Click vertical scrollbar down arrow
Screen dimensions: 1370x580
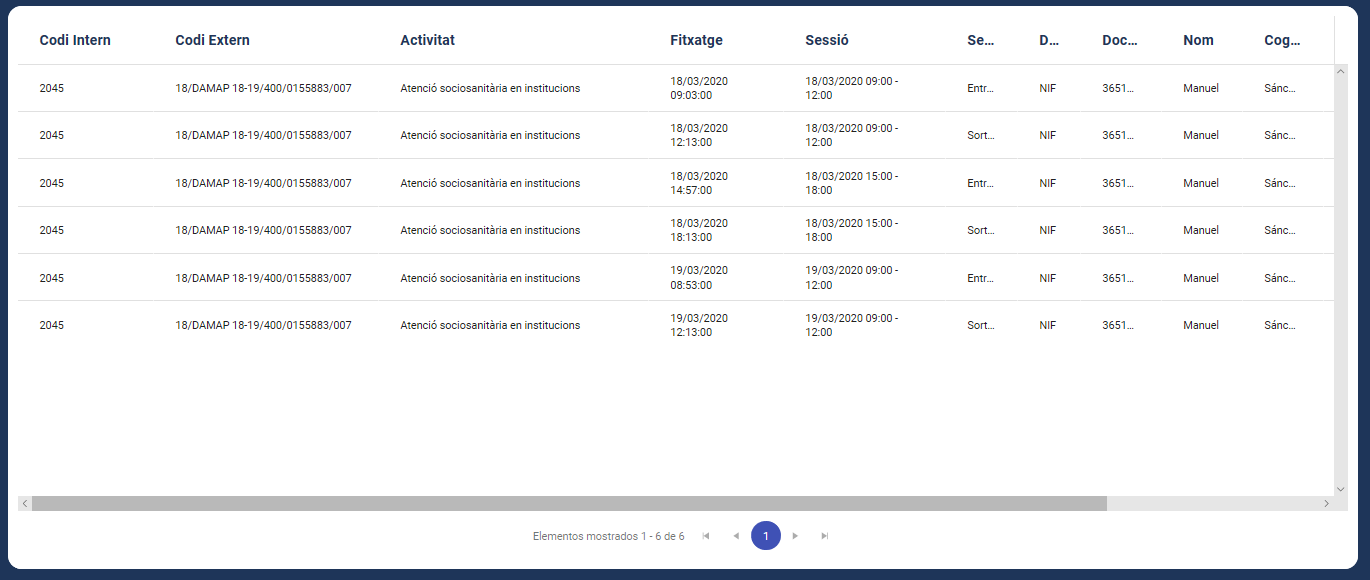coord(1341,489)
